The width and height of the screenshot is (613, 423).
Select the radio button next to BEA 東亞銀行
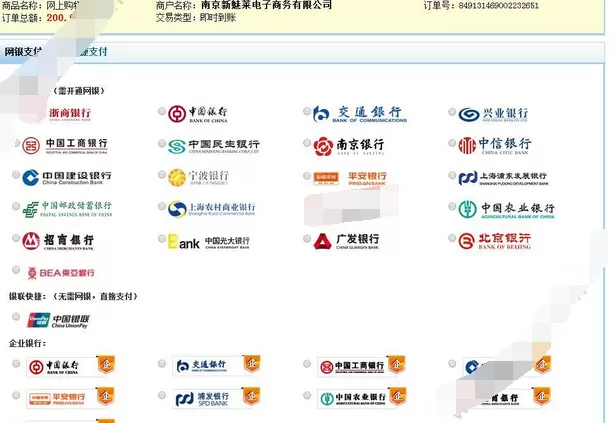16,269
